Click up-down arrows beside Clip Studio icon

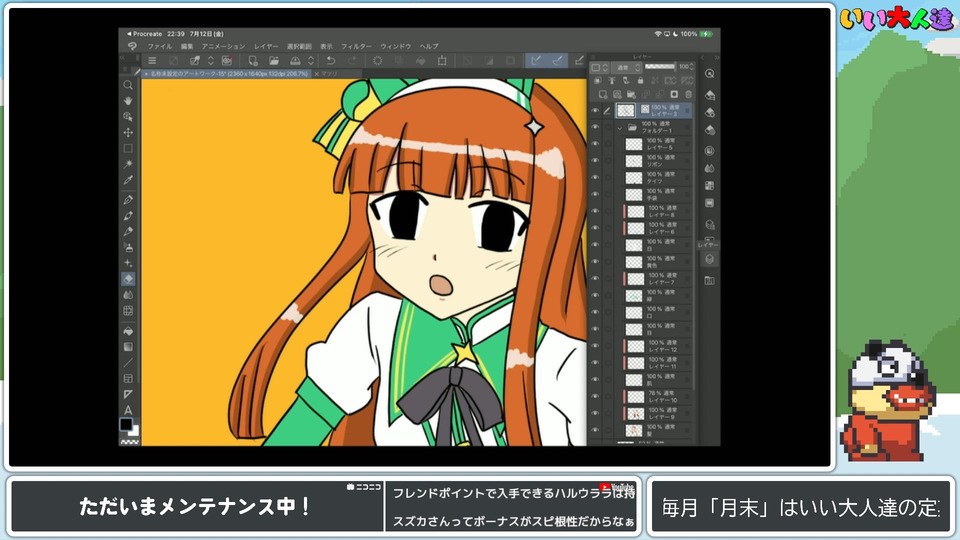tap(210, 61)
